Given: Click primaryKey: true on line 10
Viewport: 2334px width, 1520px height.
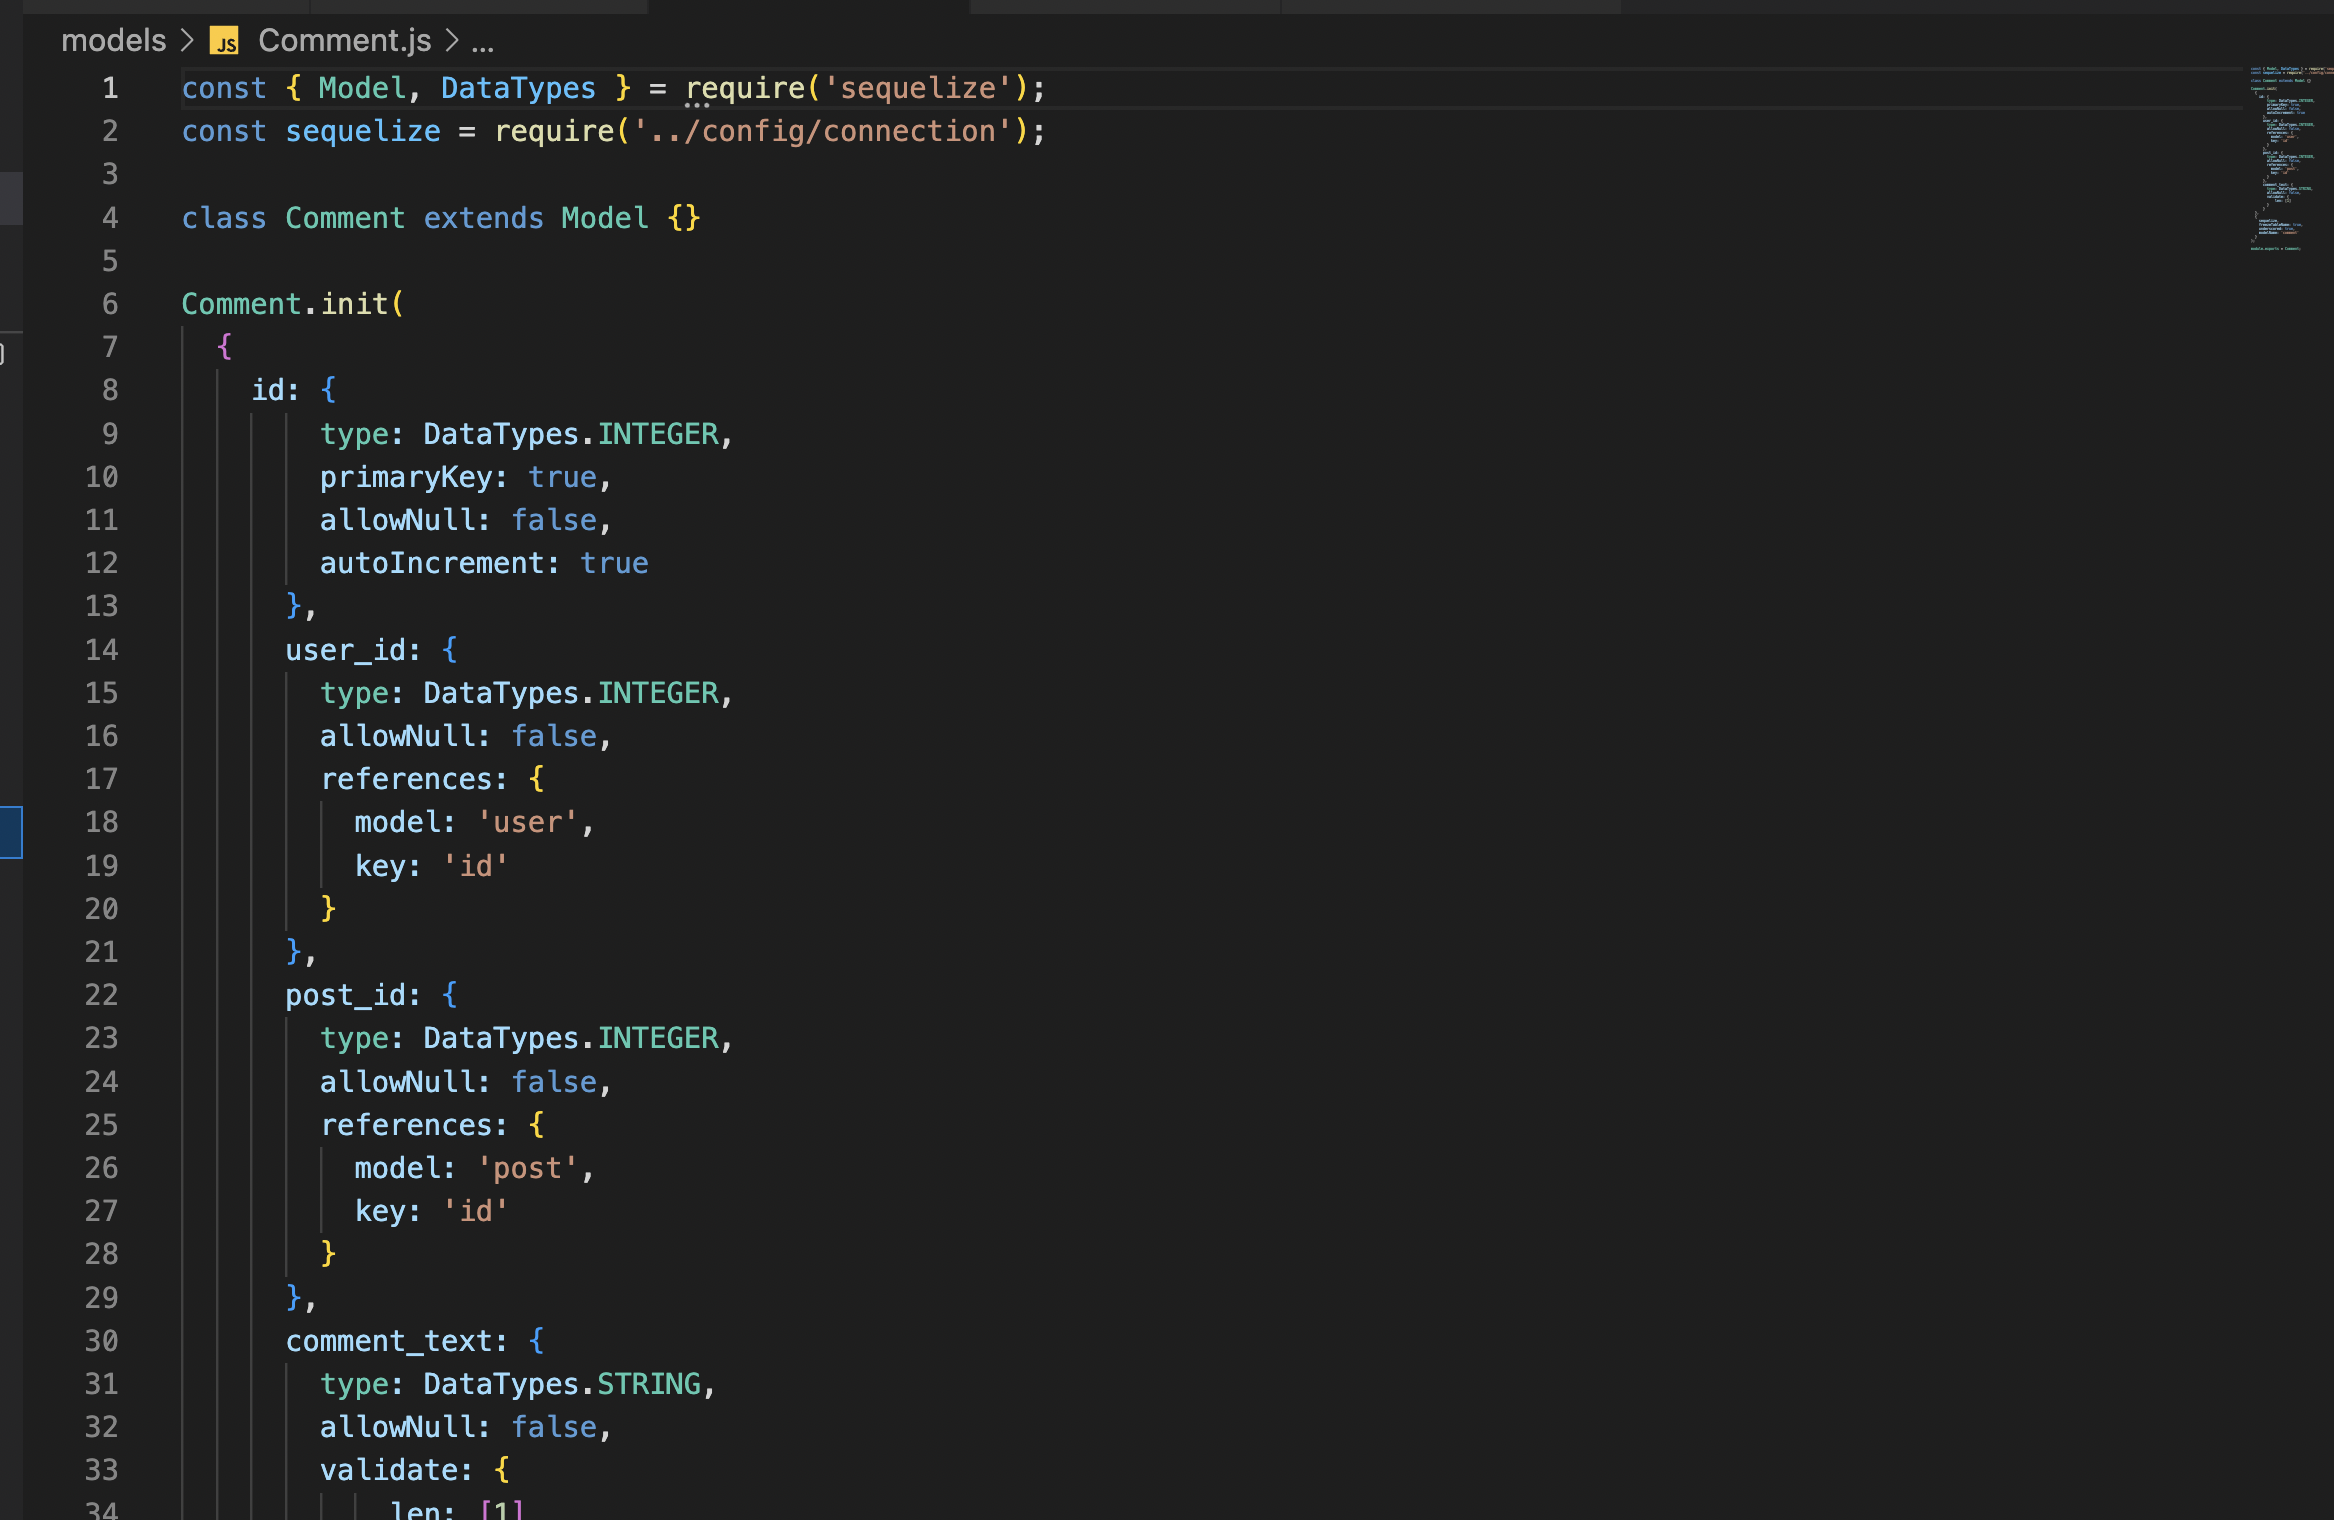Looking at the screenshot, I should (460, 477).
